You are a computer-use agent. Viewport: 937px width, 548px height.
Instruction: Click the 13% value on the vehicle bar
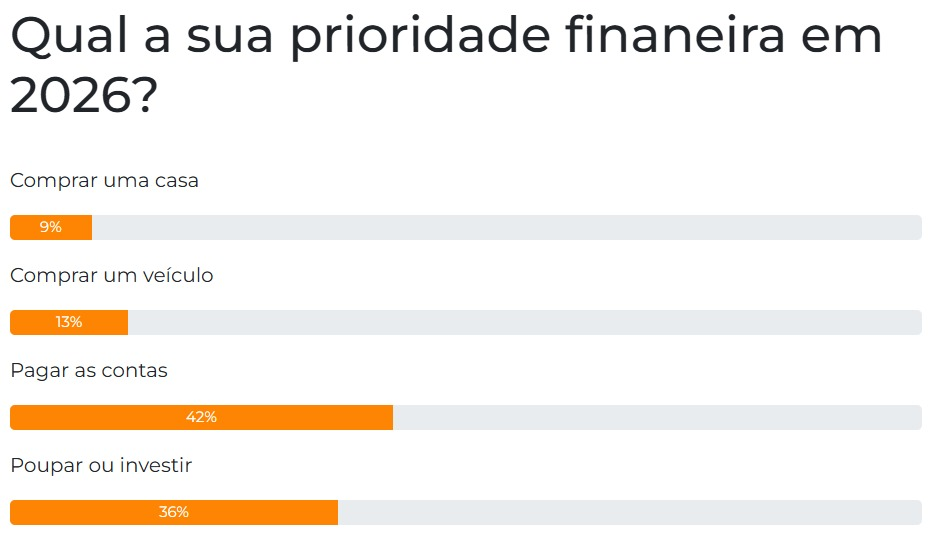69,323
